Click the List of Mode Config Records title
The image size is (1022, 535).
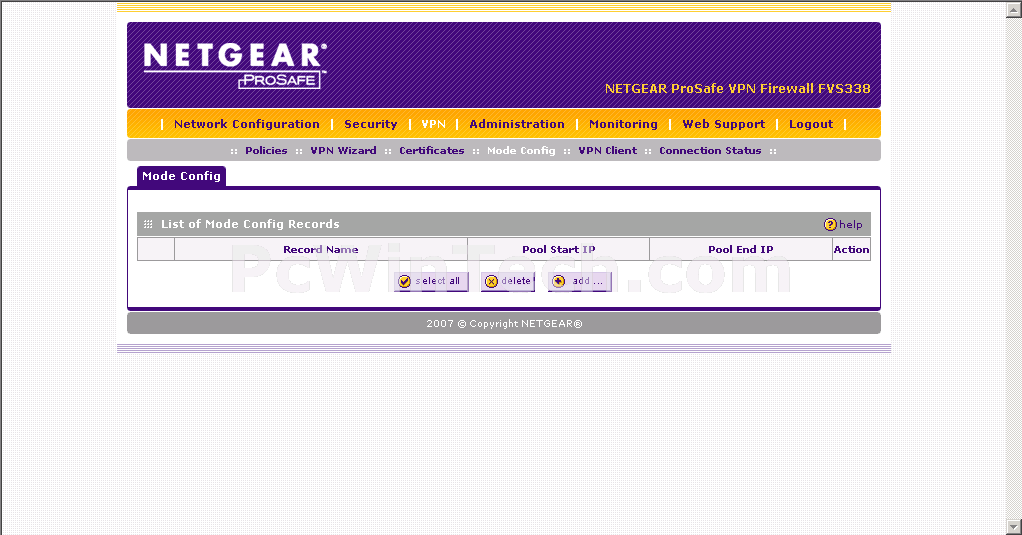tap(250, 224)
